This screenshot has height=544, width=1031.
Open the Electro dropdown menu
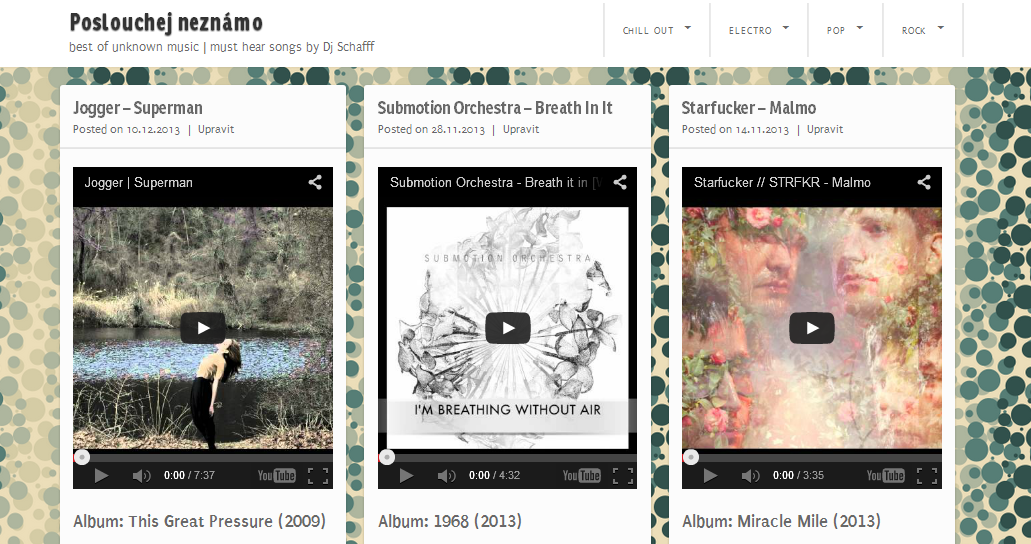click(759, 30)
